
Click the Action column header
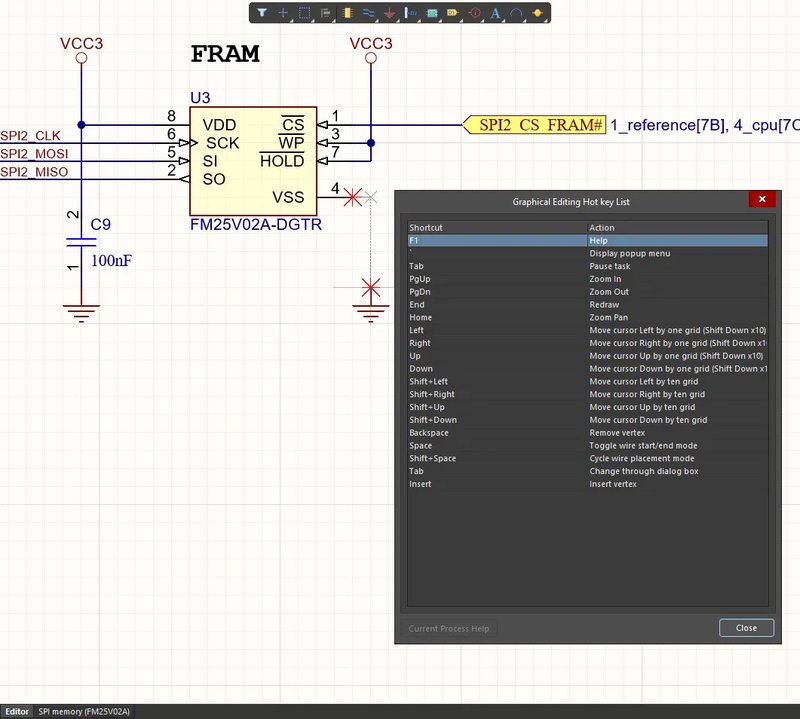678,228
